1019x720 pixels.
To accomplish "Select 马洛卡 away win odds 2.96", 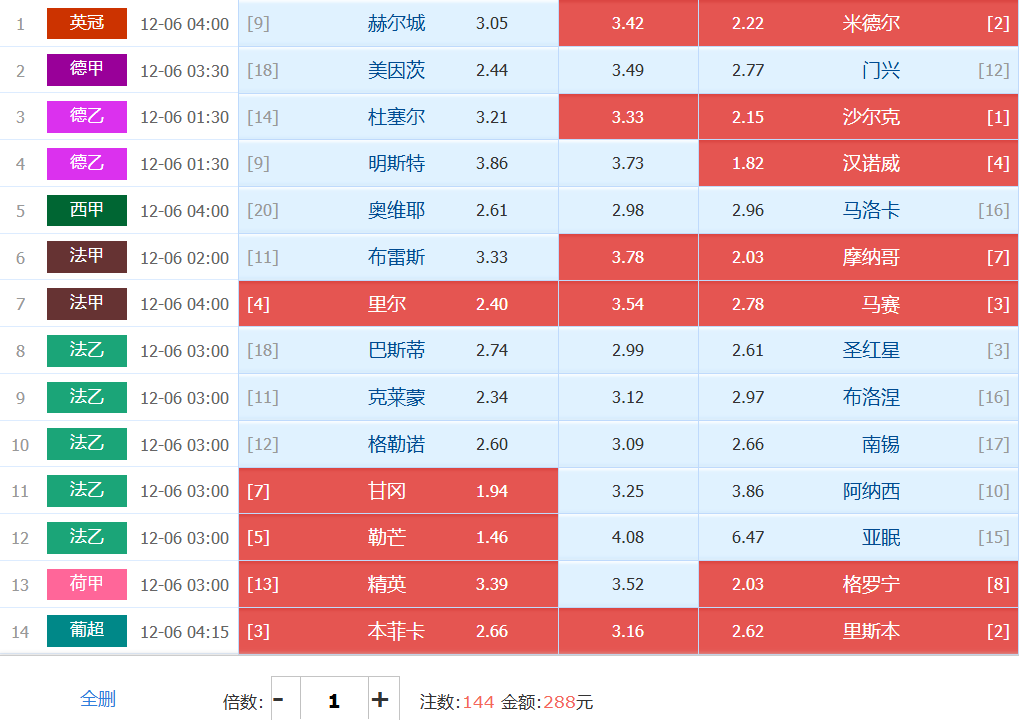I will click(x=858, y=210).
